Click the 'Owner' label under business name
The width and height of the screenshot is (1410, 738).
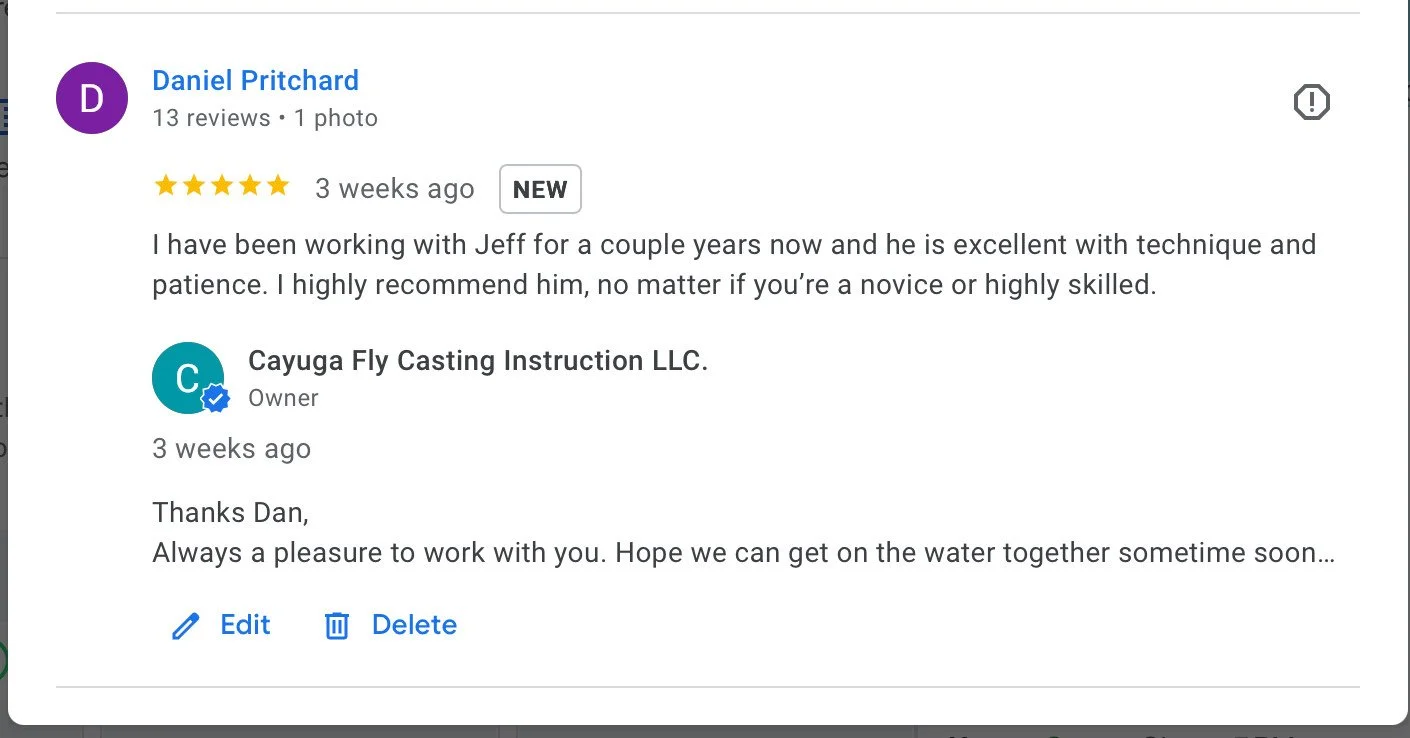tap(283, 398)
